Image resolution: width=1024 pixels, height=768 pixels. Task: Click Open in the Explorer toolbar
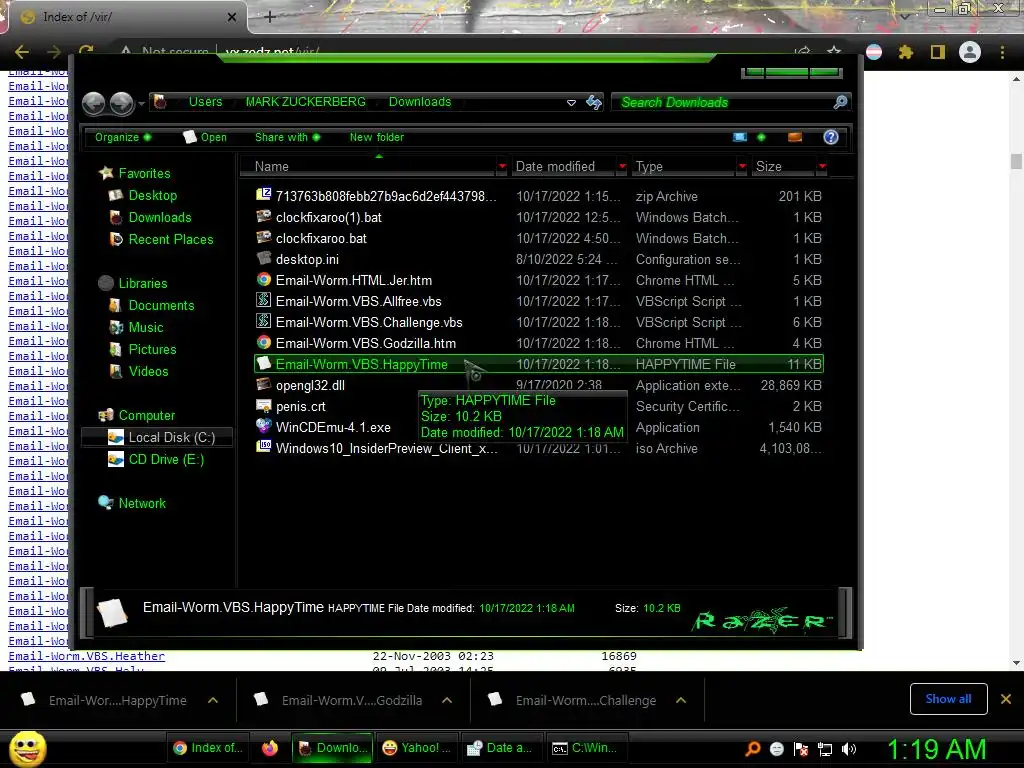coord(206,137)
